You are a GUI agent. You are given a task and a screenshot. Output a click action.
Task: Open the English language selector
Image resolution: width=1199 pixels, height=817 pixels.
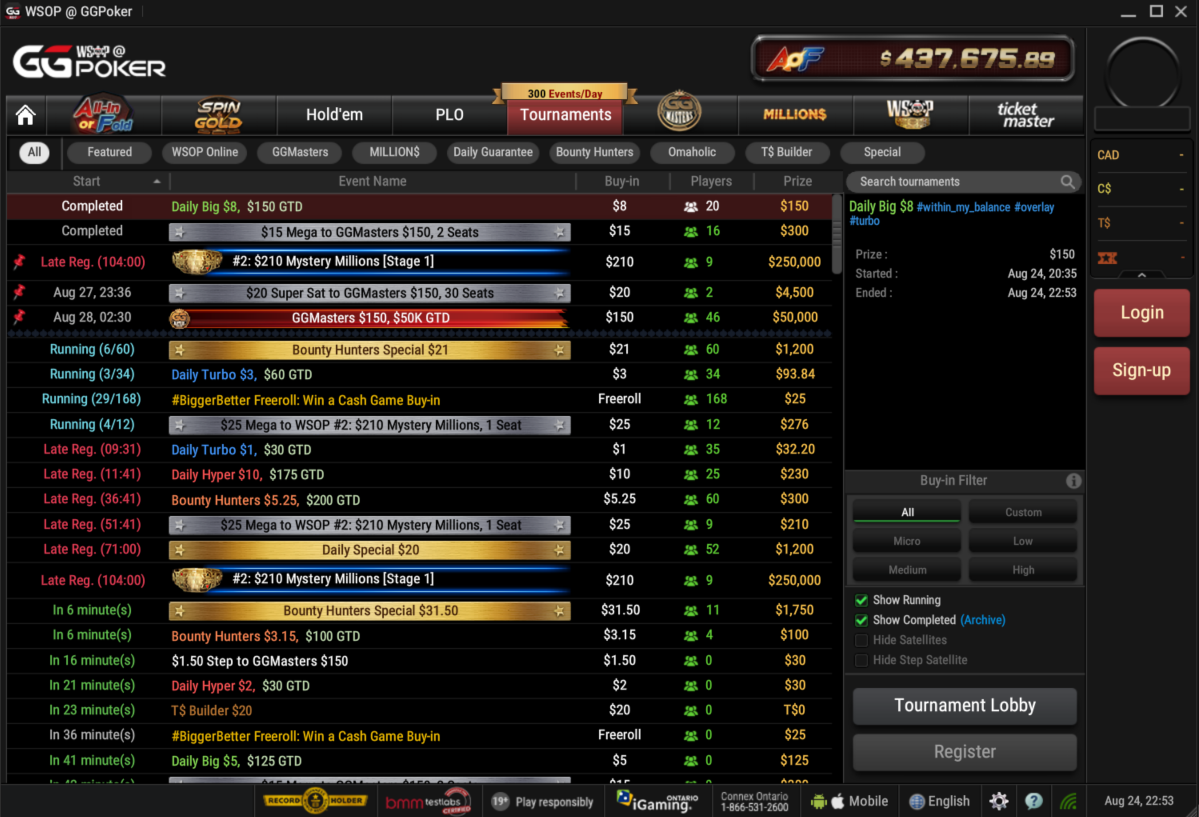(x=939, y=801)
